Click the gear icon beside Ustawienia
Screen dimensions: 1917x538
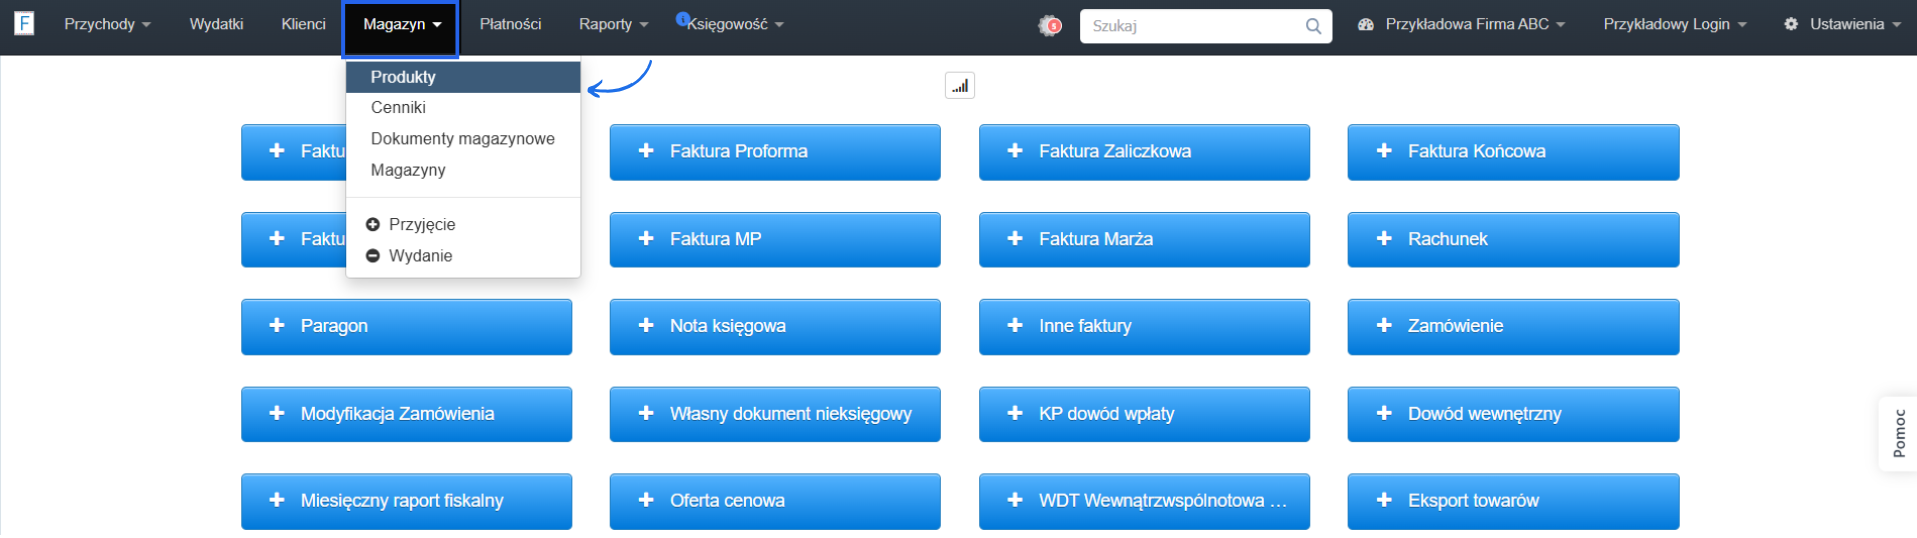tap(1791, 24)
